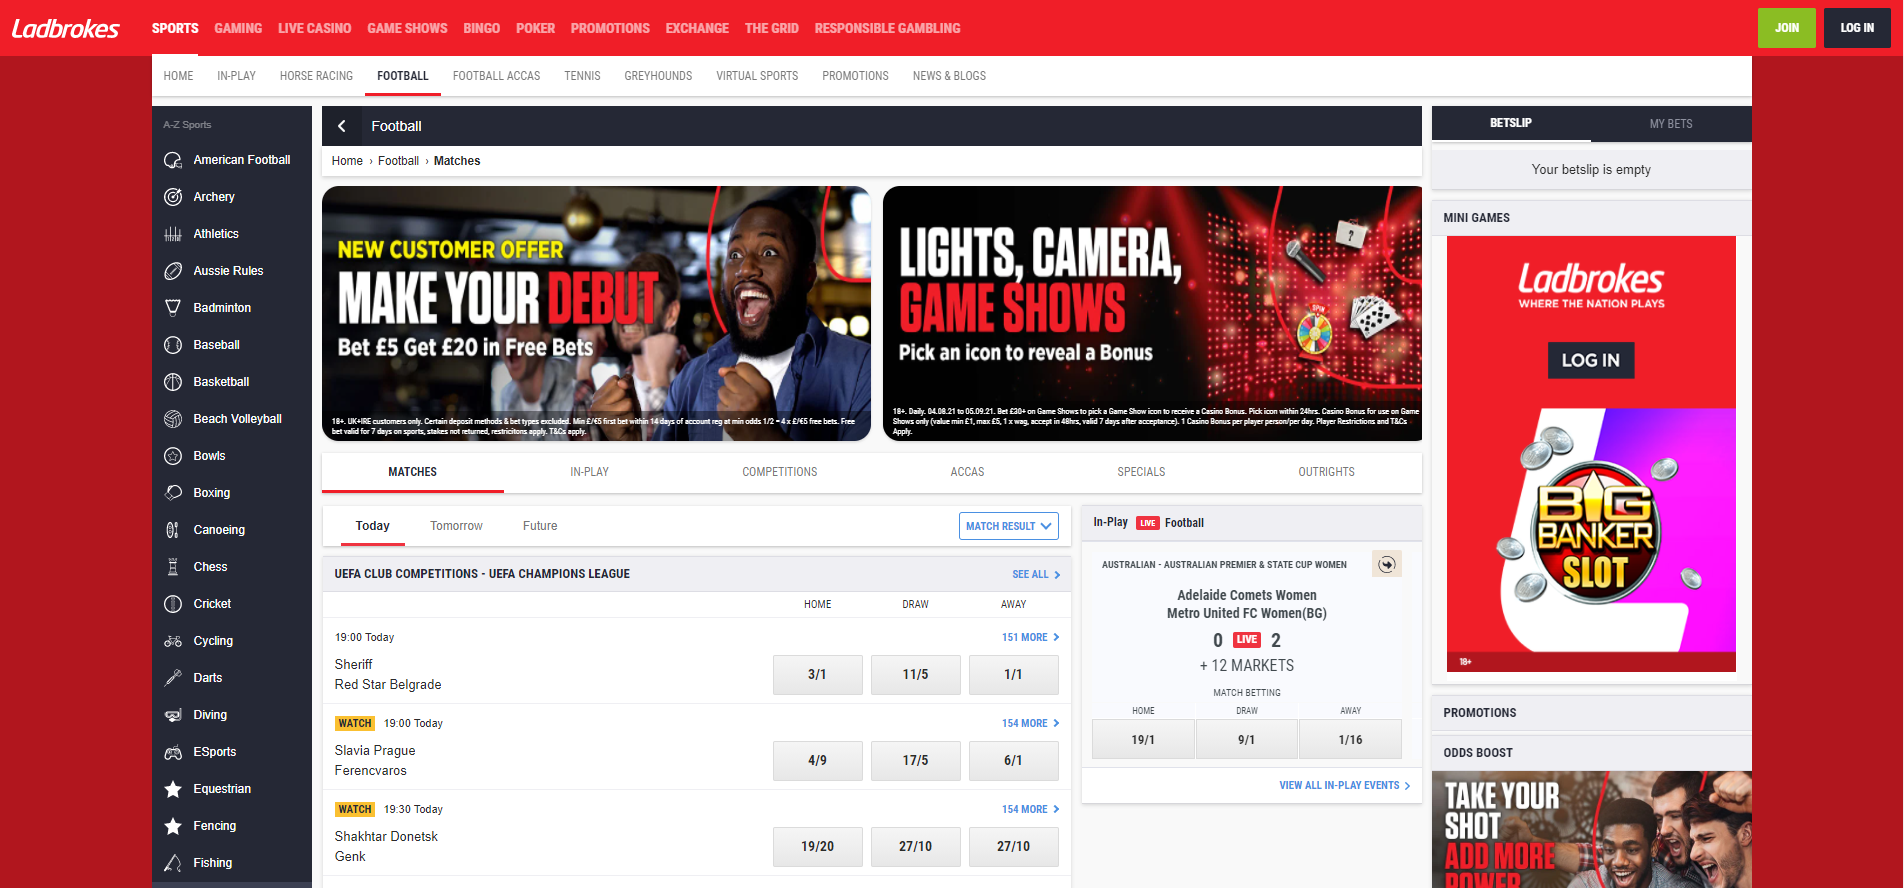Go to Horse Racing section

[316, 76]
